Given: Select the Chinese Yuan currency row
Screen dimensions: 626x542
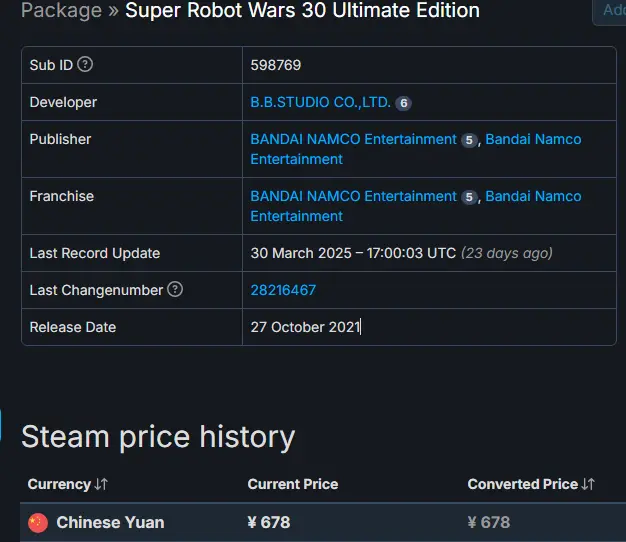Looking at the screenshot, I should pyautogui.click(x=323, y=522).
